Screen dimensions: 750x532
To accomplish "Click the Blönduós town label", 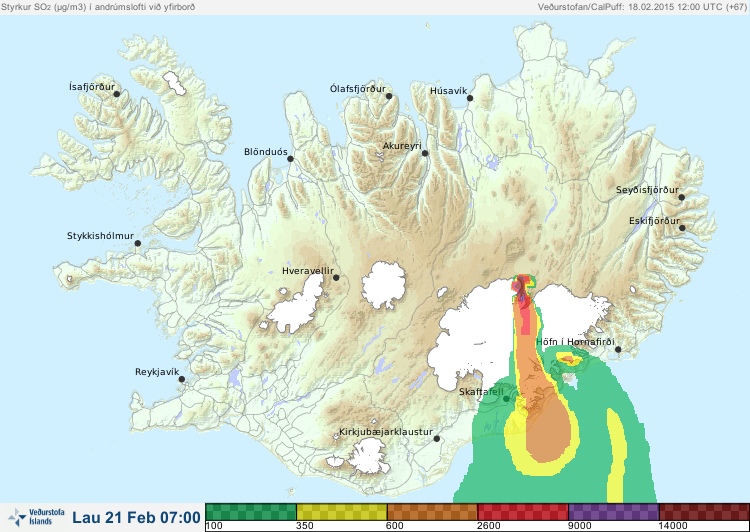I will (265, 152).
